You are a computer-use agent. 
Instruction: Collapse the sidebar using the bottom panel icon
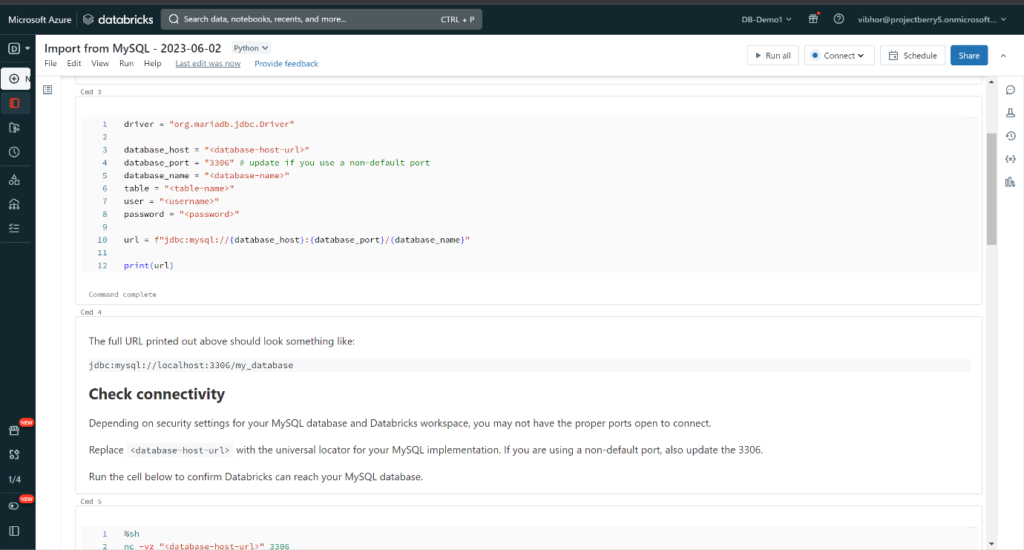14,531
